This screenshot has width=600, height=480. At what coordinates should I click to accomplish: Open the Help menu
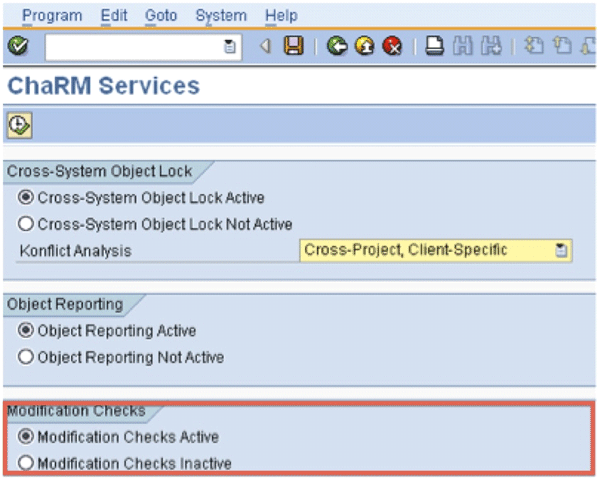(281, 16)
